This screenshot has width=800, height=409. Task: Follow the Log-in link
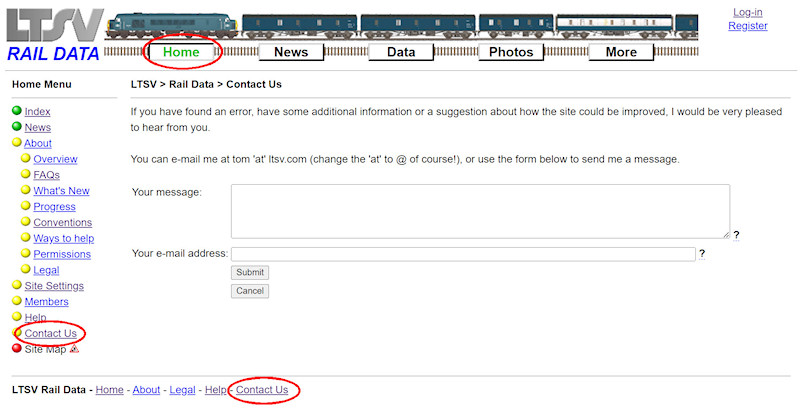coord(747,12)
